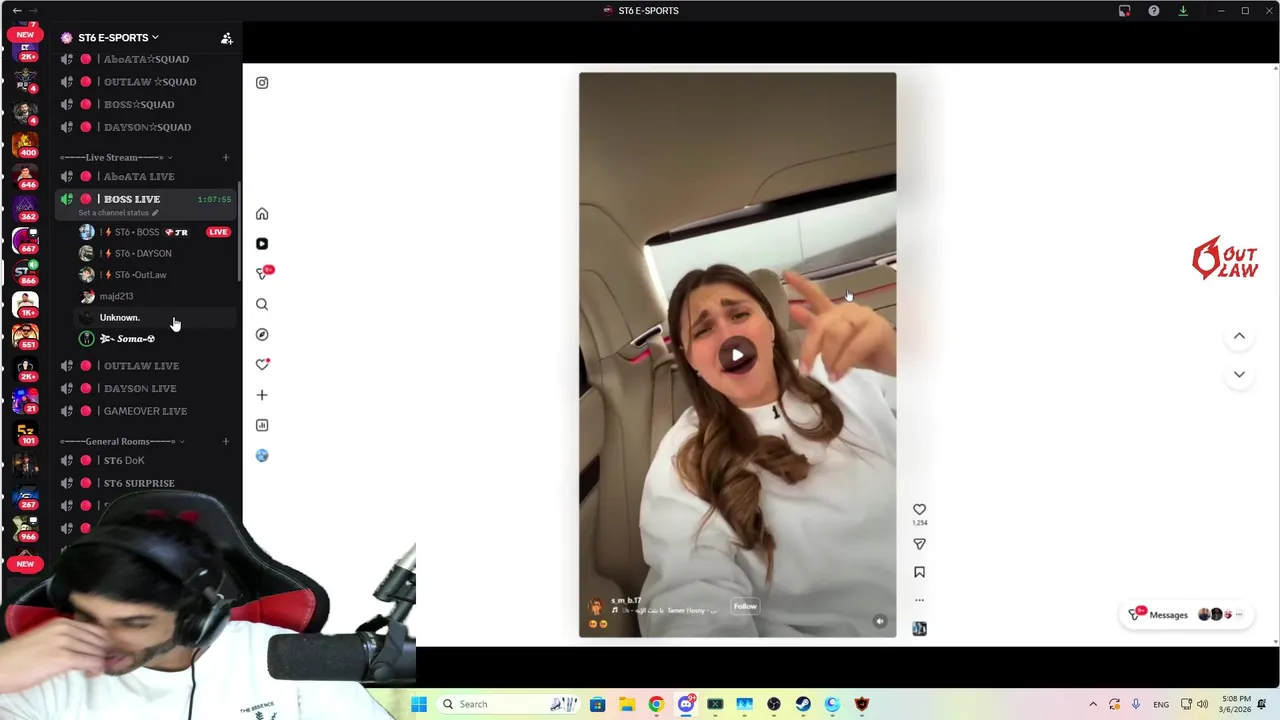Open the dashboard chart icon in Instagram sidebar
The image size is (1280, 720).
pyautogui.click(x=262, y=425)
